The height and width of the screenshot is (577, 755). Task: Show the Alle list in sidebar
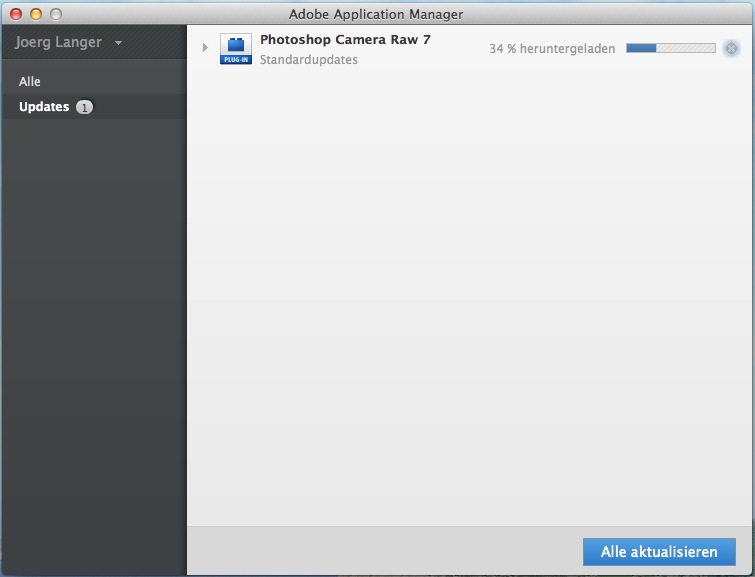[x=30, y=82]
